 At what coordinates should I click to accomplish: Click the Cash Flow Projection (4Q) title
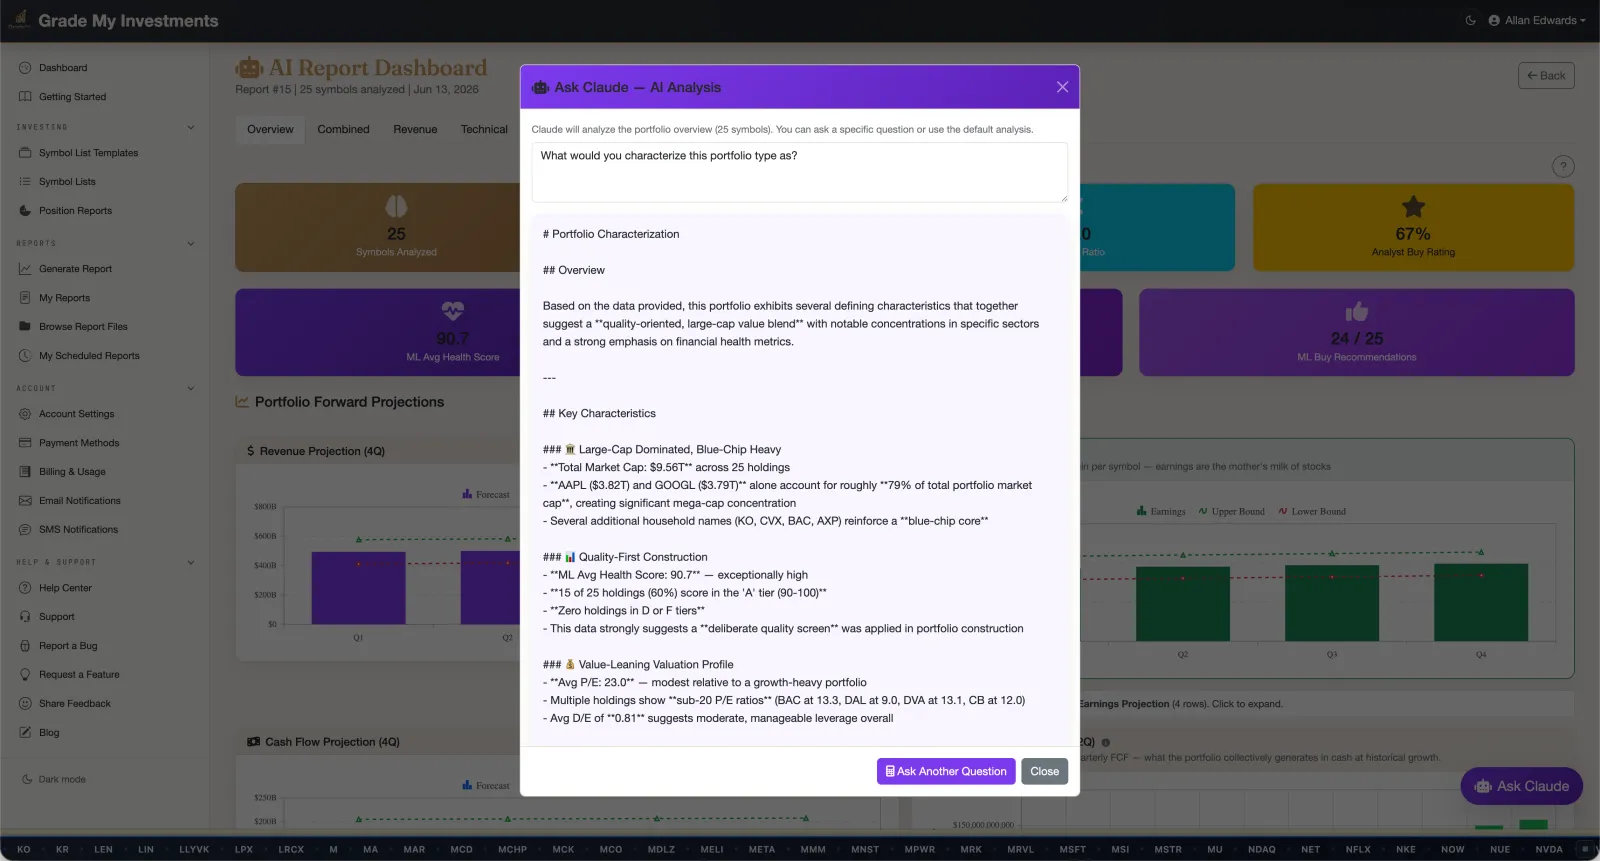point(332,742)
